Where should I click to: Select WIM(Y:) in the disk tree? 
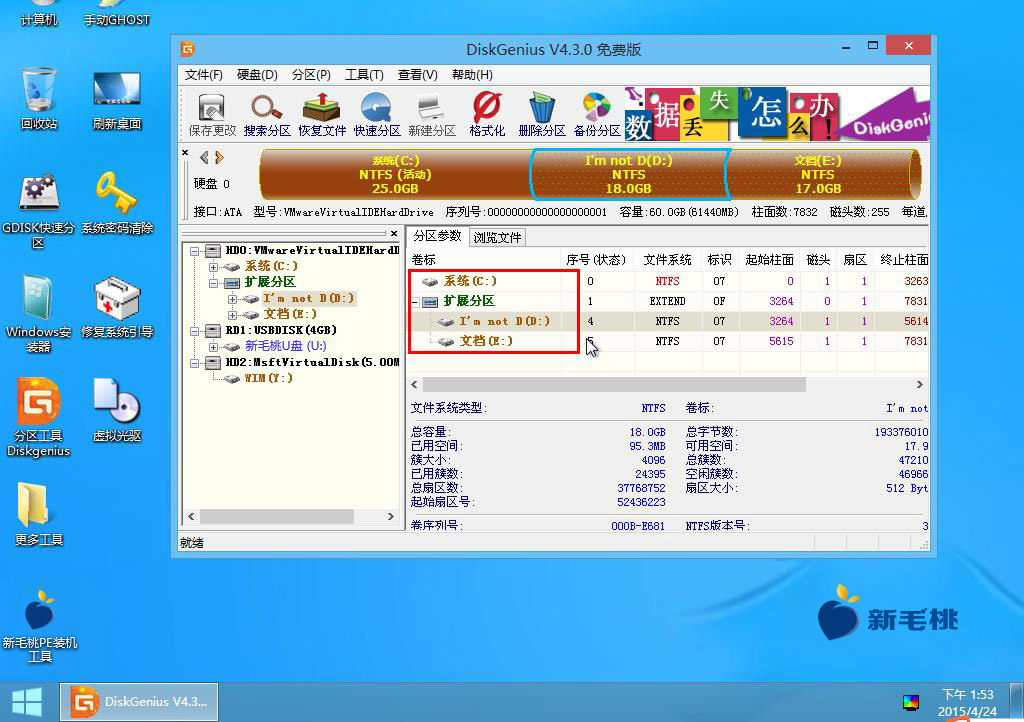[268, 379]
